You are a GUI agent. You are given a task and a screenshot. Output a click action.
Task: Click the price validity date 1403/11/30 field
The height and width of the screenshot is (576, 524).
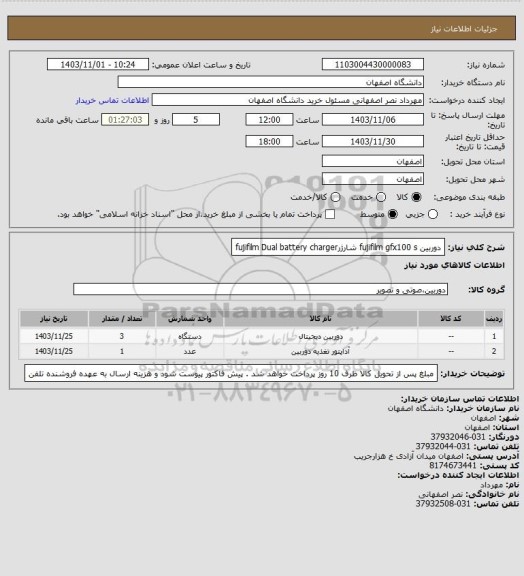point(373,141)
